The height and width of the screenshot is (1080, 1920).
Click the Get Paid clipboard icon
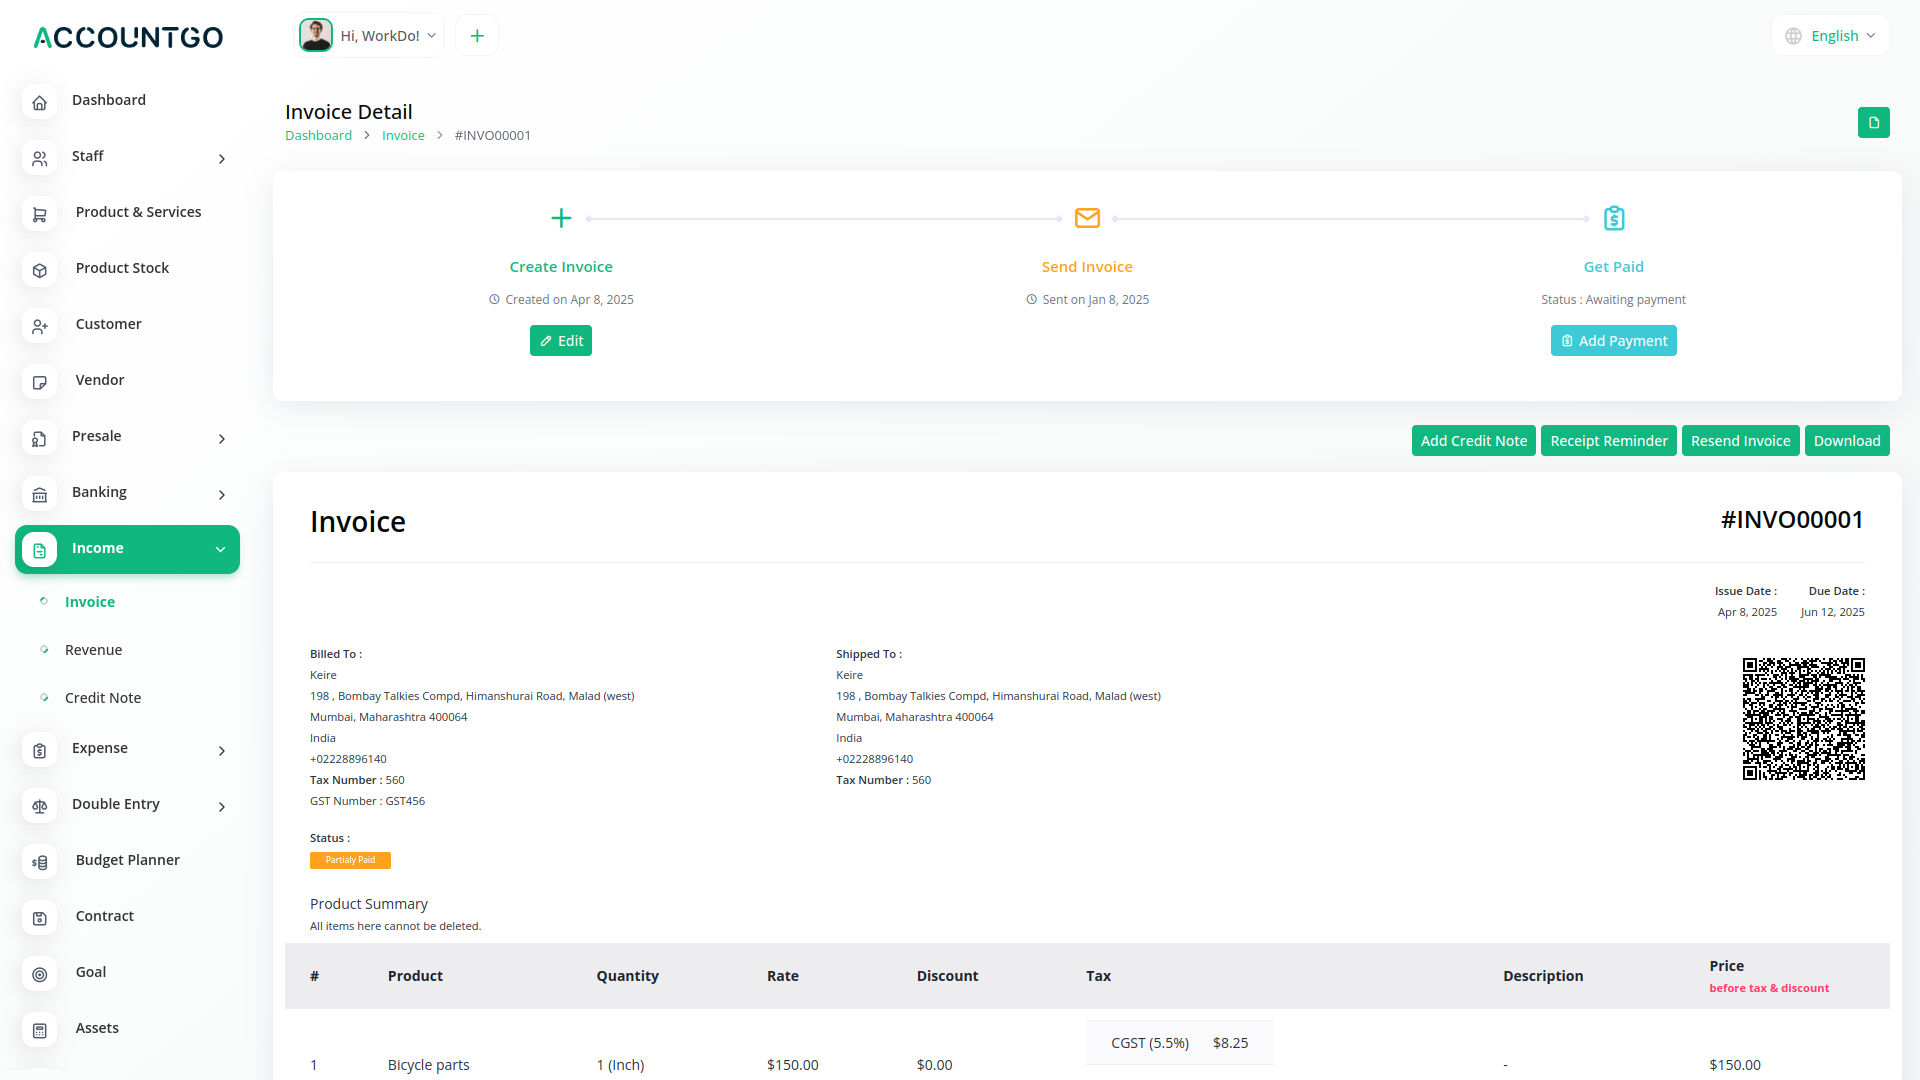(1613, 218)
